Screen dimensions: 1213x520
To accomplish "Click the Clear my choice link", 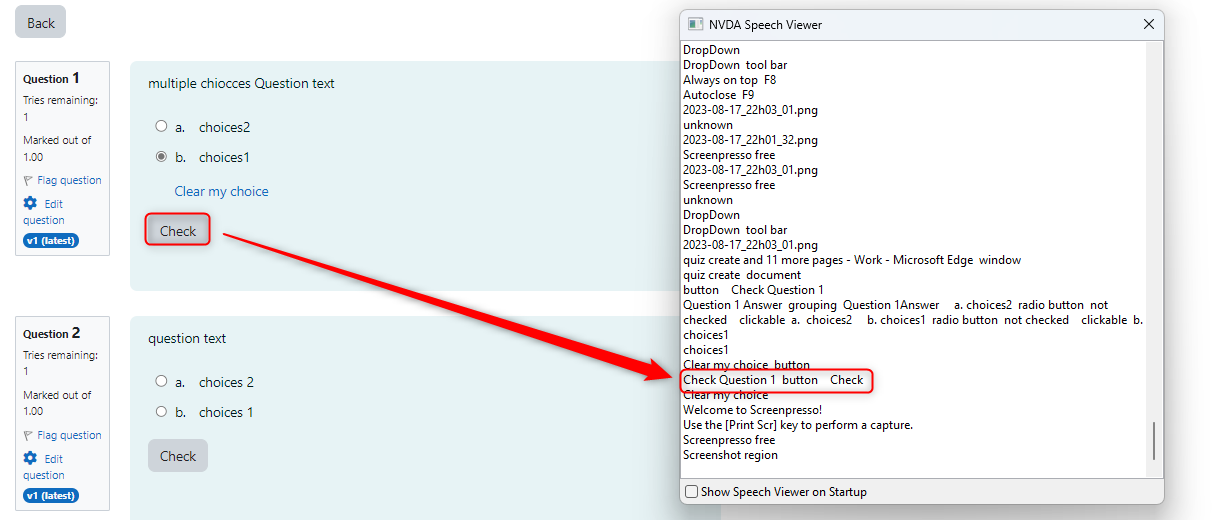I will [221, 191].
